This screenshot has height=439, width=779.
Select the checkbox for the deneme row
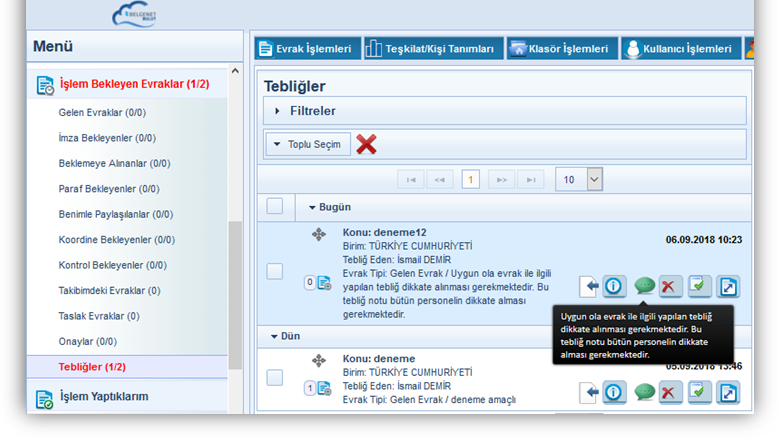click(x=275, y=378)
